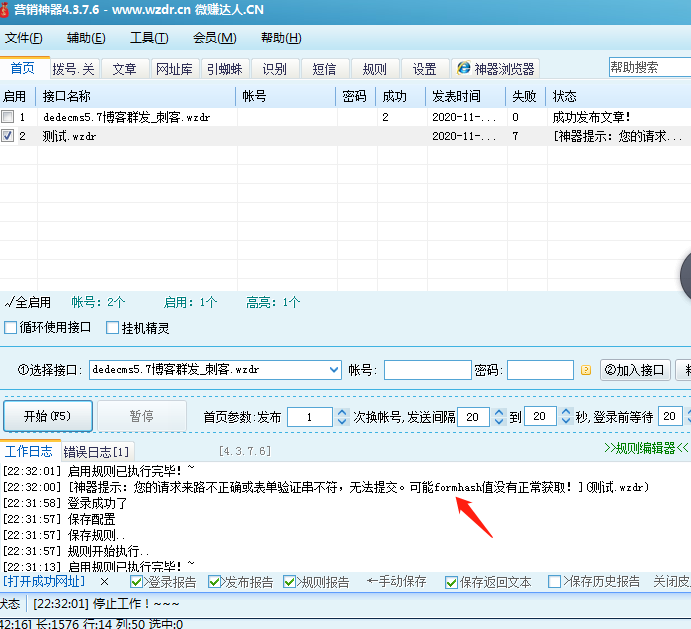Viewport: 691px width, 629px height.
Task: Uncheck the row 2 测试.wzdr checkbox
Action: (7, 136)
